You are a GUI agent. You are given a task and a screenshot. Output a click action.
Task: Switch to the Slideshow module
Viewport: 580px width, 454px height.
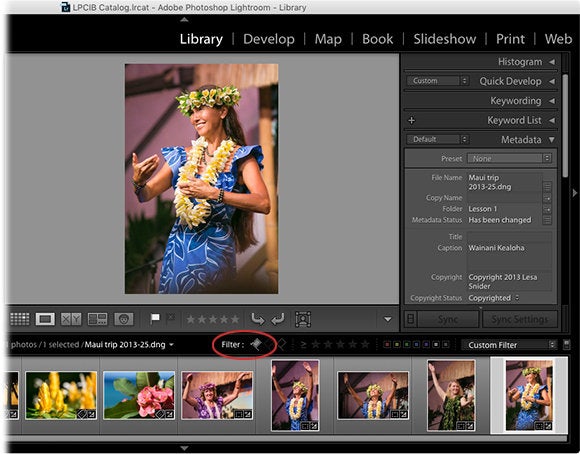pyautogui.click(x=445, y=39)
